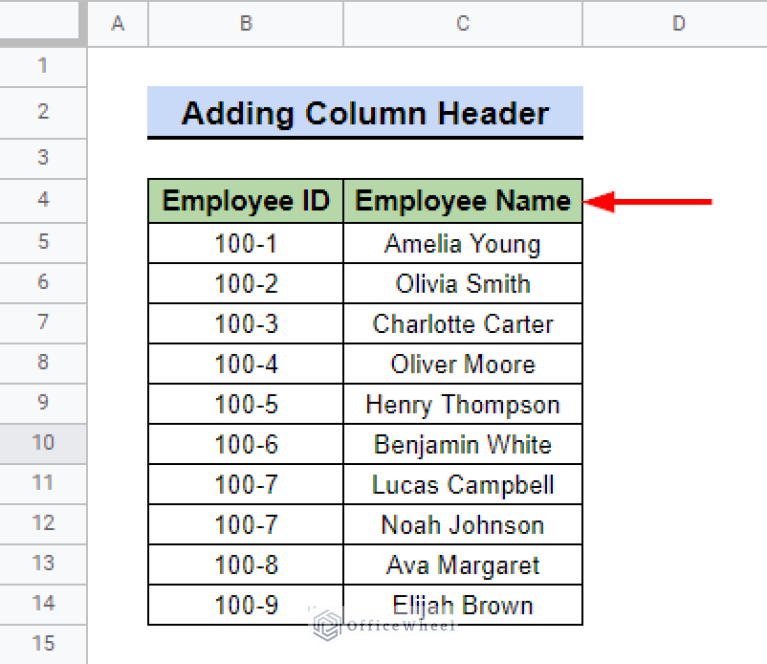Viewport: 767px width, 664px height.
Task: Select the 'Lucas Campbell' cell
Action: coord(463,484)
